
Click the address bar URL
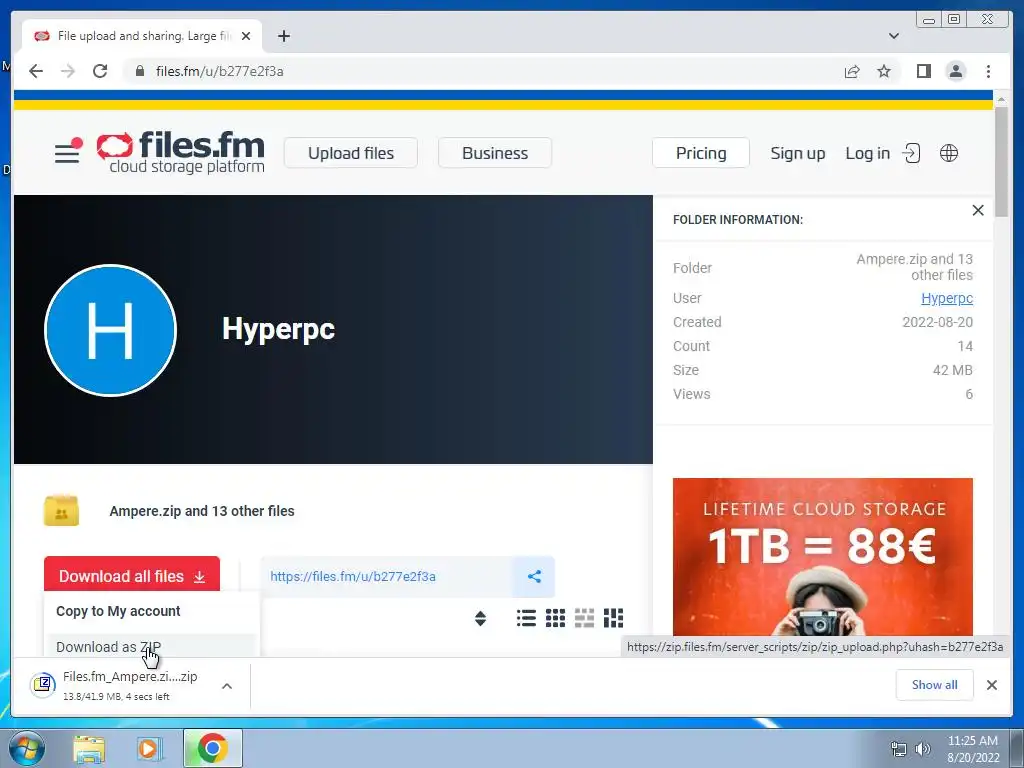point(219,71)
